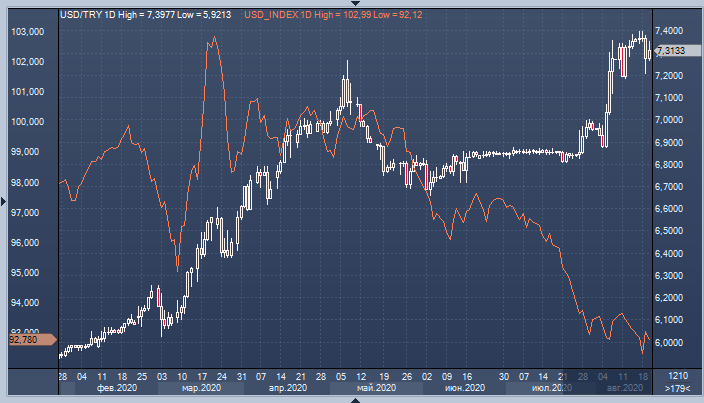This screenshot has width=704, height=403.
Task: Click the orange 92,780 price label
Action: (26, 340)
